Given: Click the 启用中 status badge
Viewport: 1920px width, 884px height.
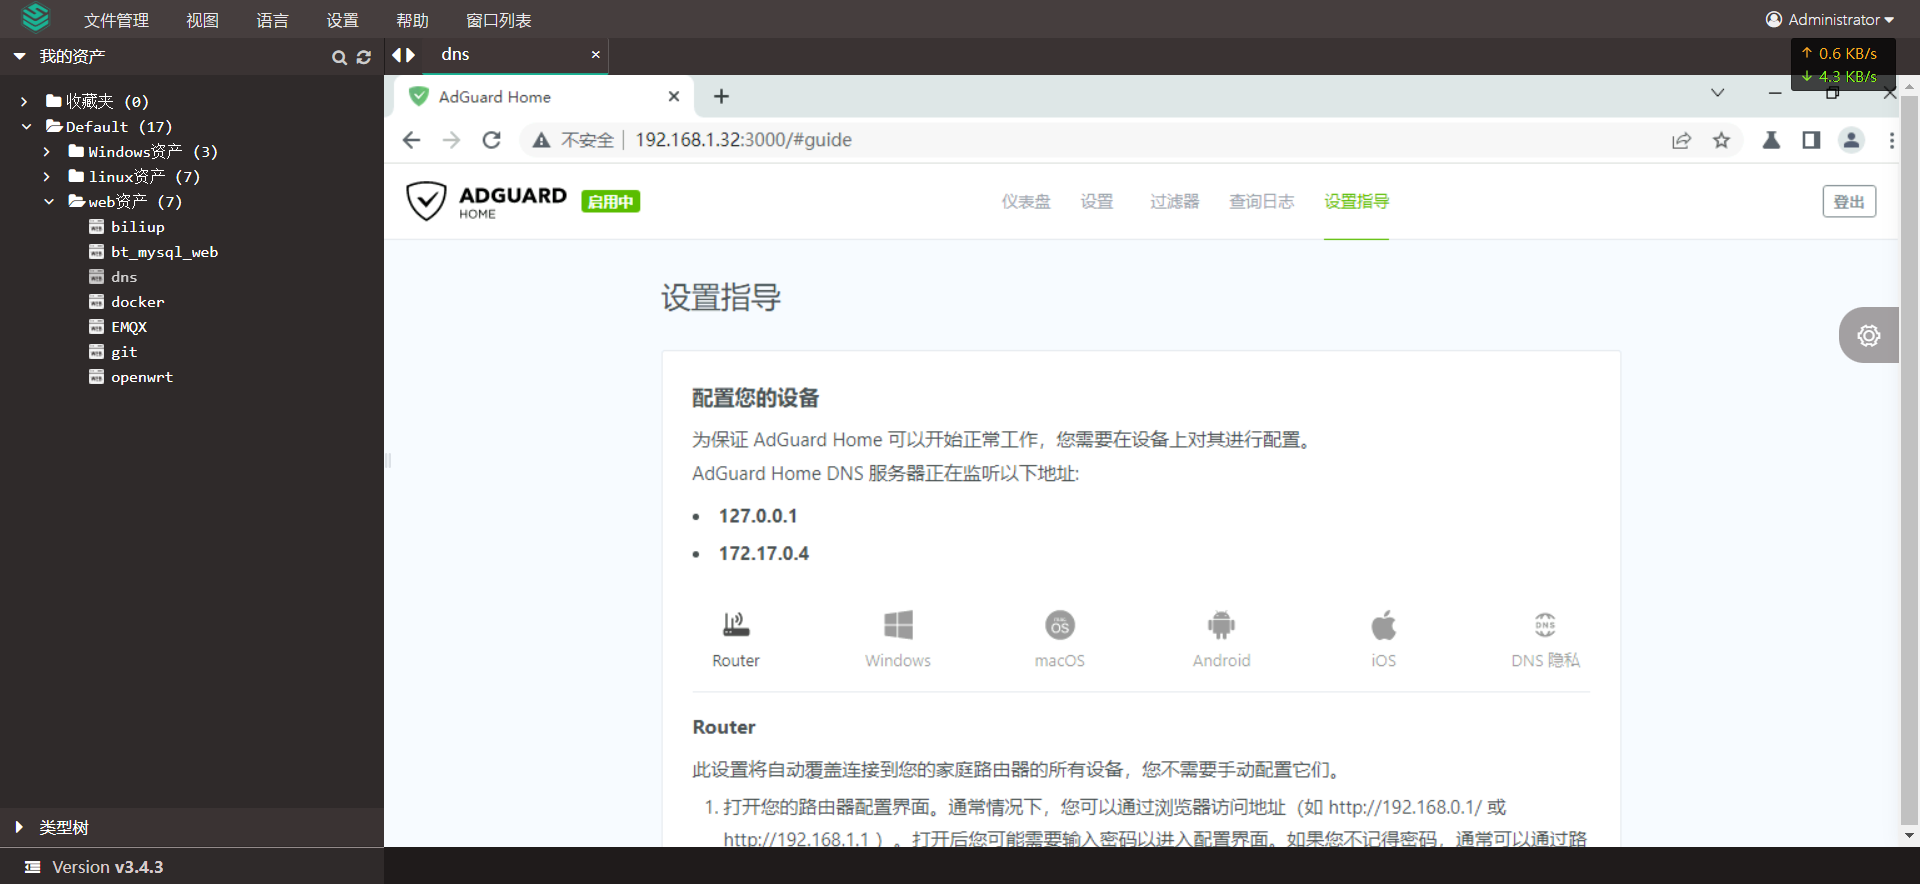Looking at the screenshot, I should (x=610, y=202).
